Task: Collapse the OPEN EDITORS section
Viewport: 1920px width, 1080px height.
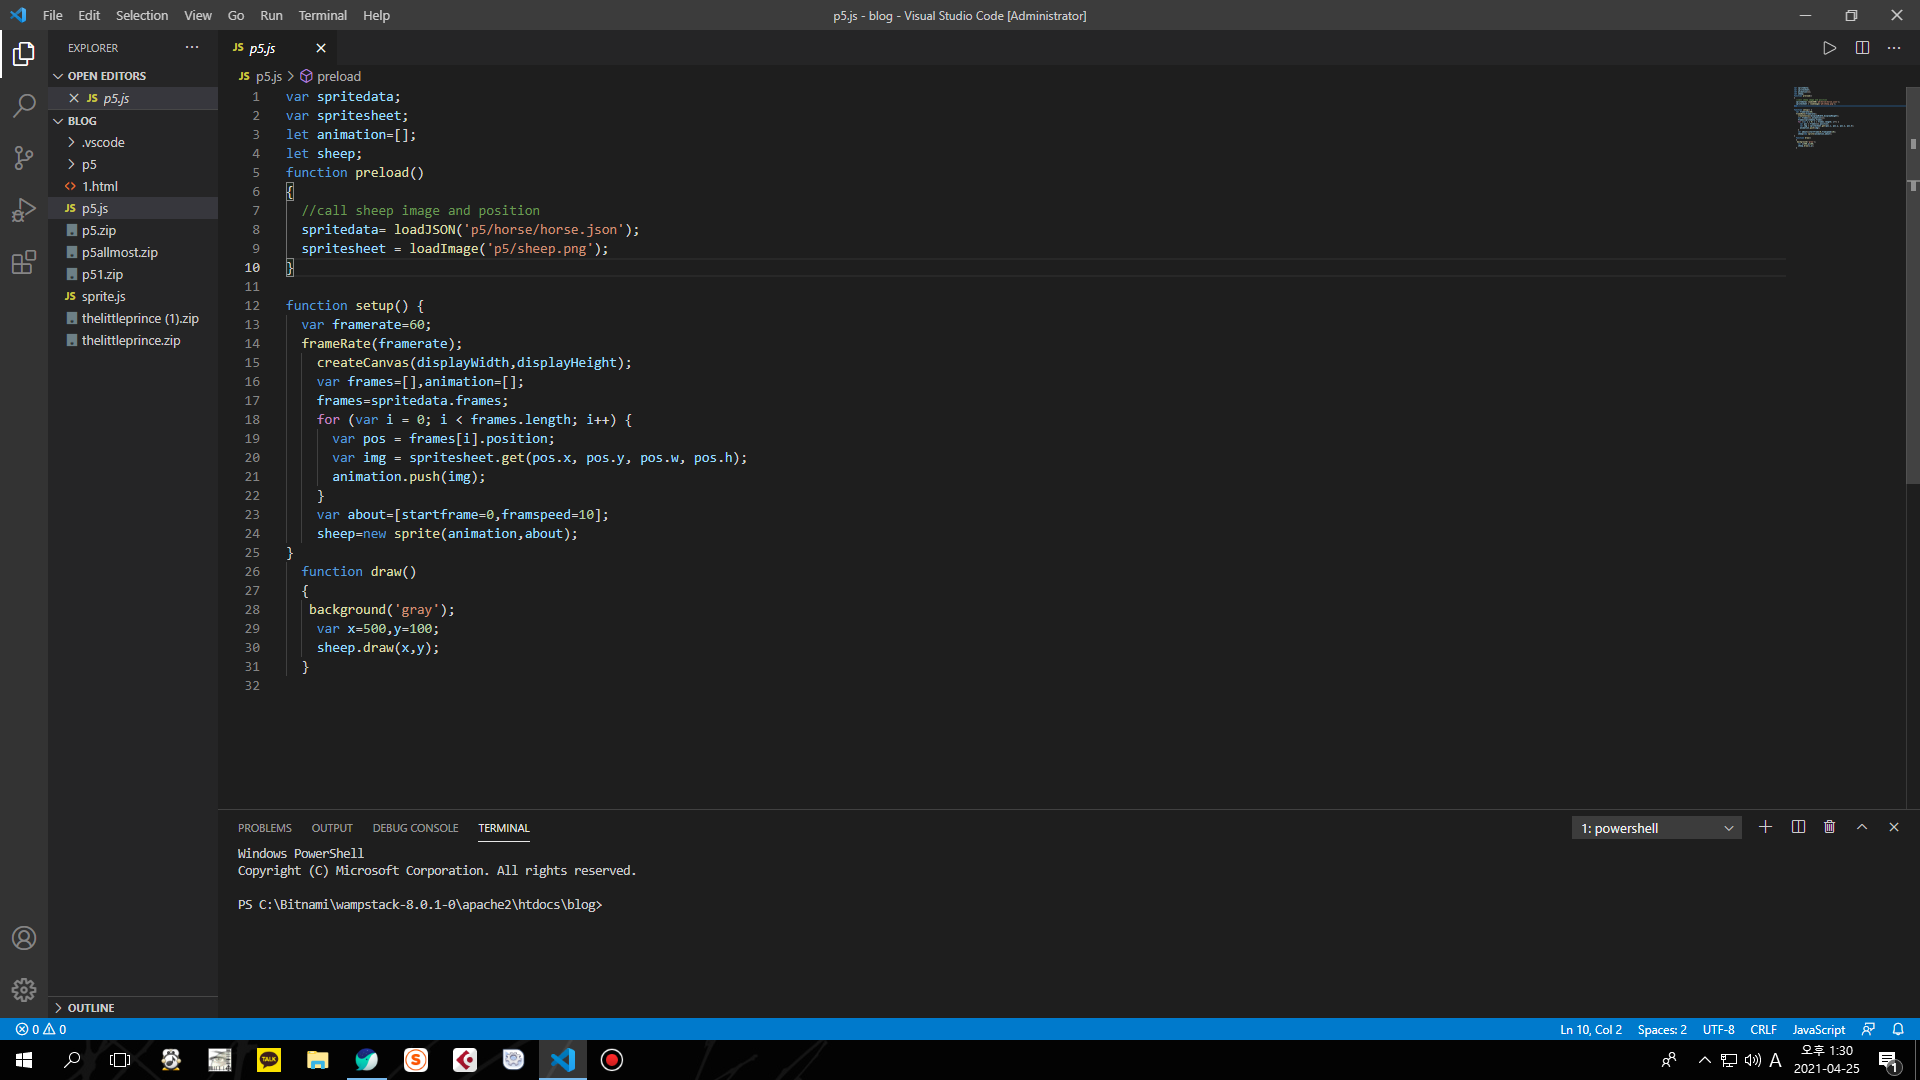Action: (106, 76)
